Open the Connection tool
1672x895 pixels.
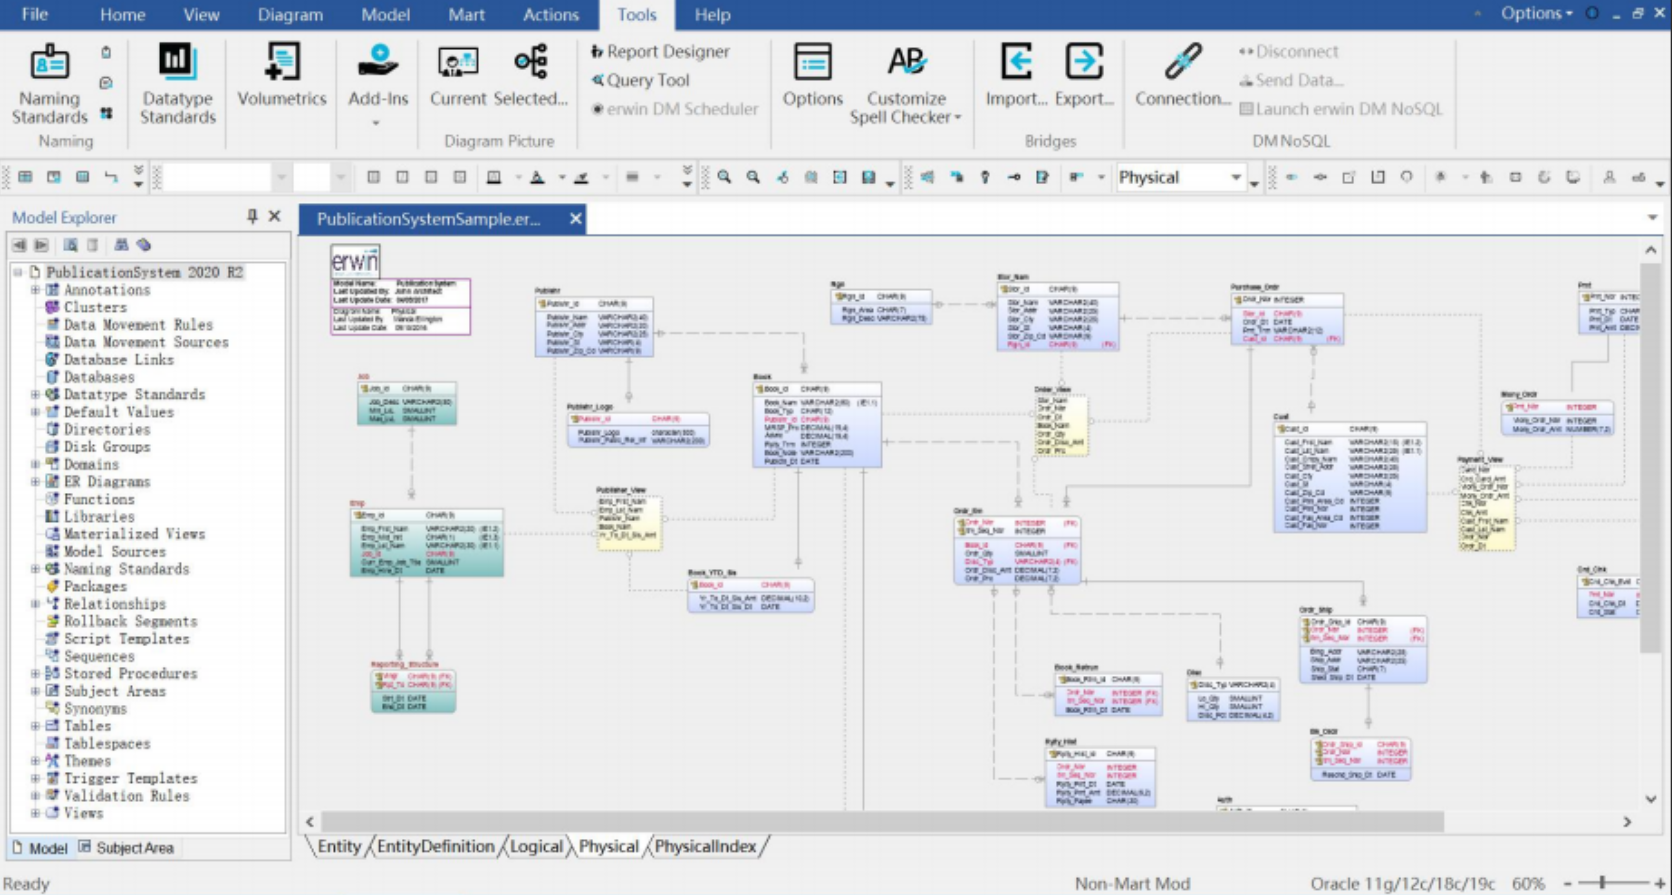(1182, 76)
